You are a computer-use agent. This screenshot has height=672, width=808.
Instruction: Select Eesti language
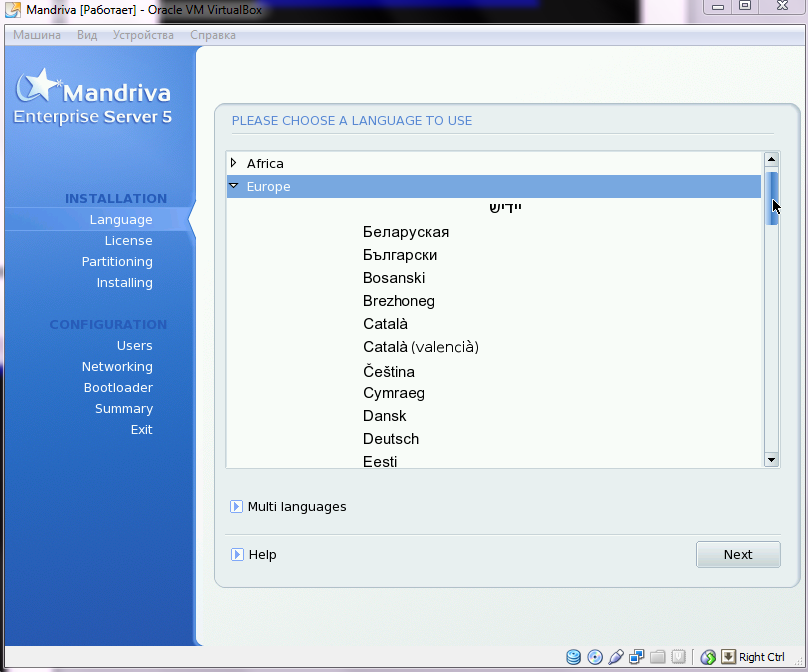(x=380, y=461)
